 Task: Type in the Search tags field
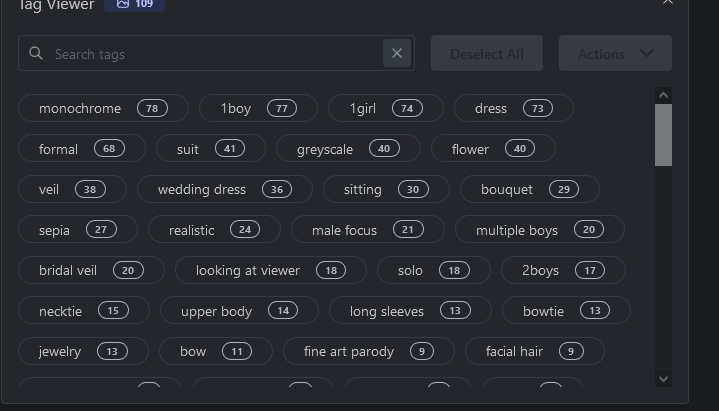pos(210,54)
